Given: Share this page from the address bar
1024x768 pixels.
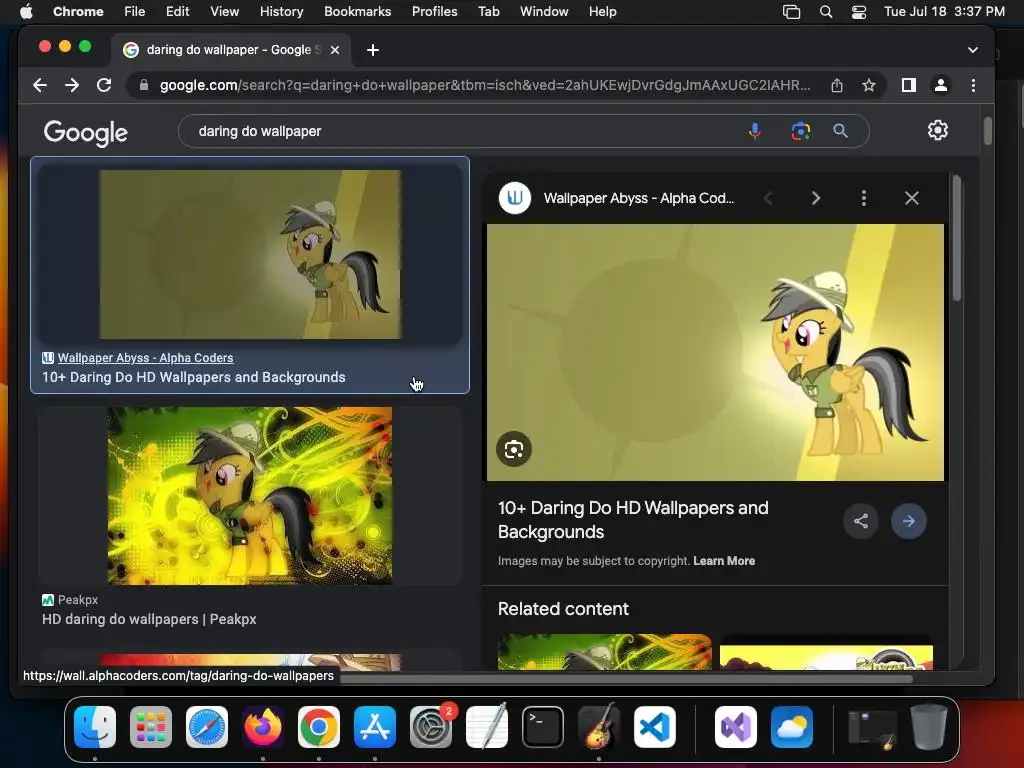Looking at the screenshot, I should point(837,86).
